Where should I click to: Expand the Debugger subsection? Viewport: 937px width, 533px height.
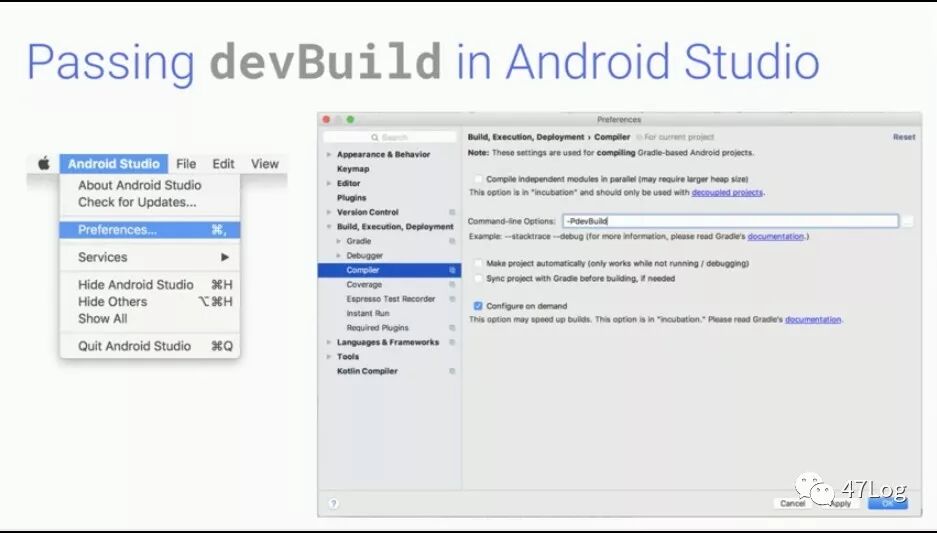click(339, 255)
